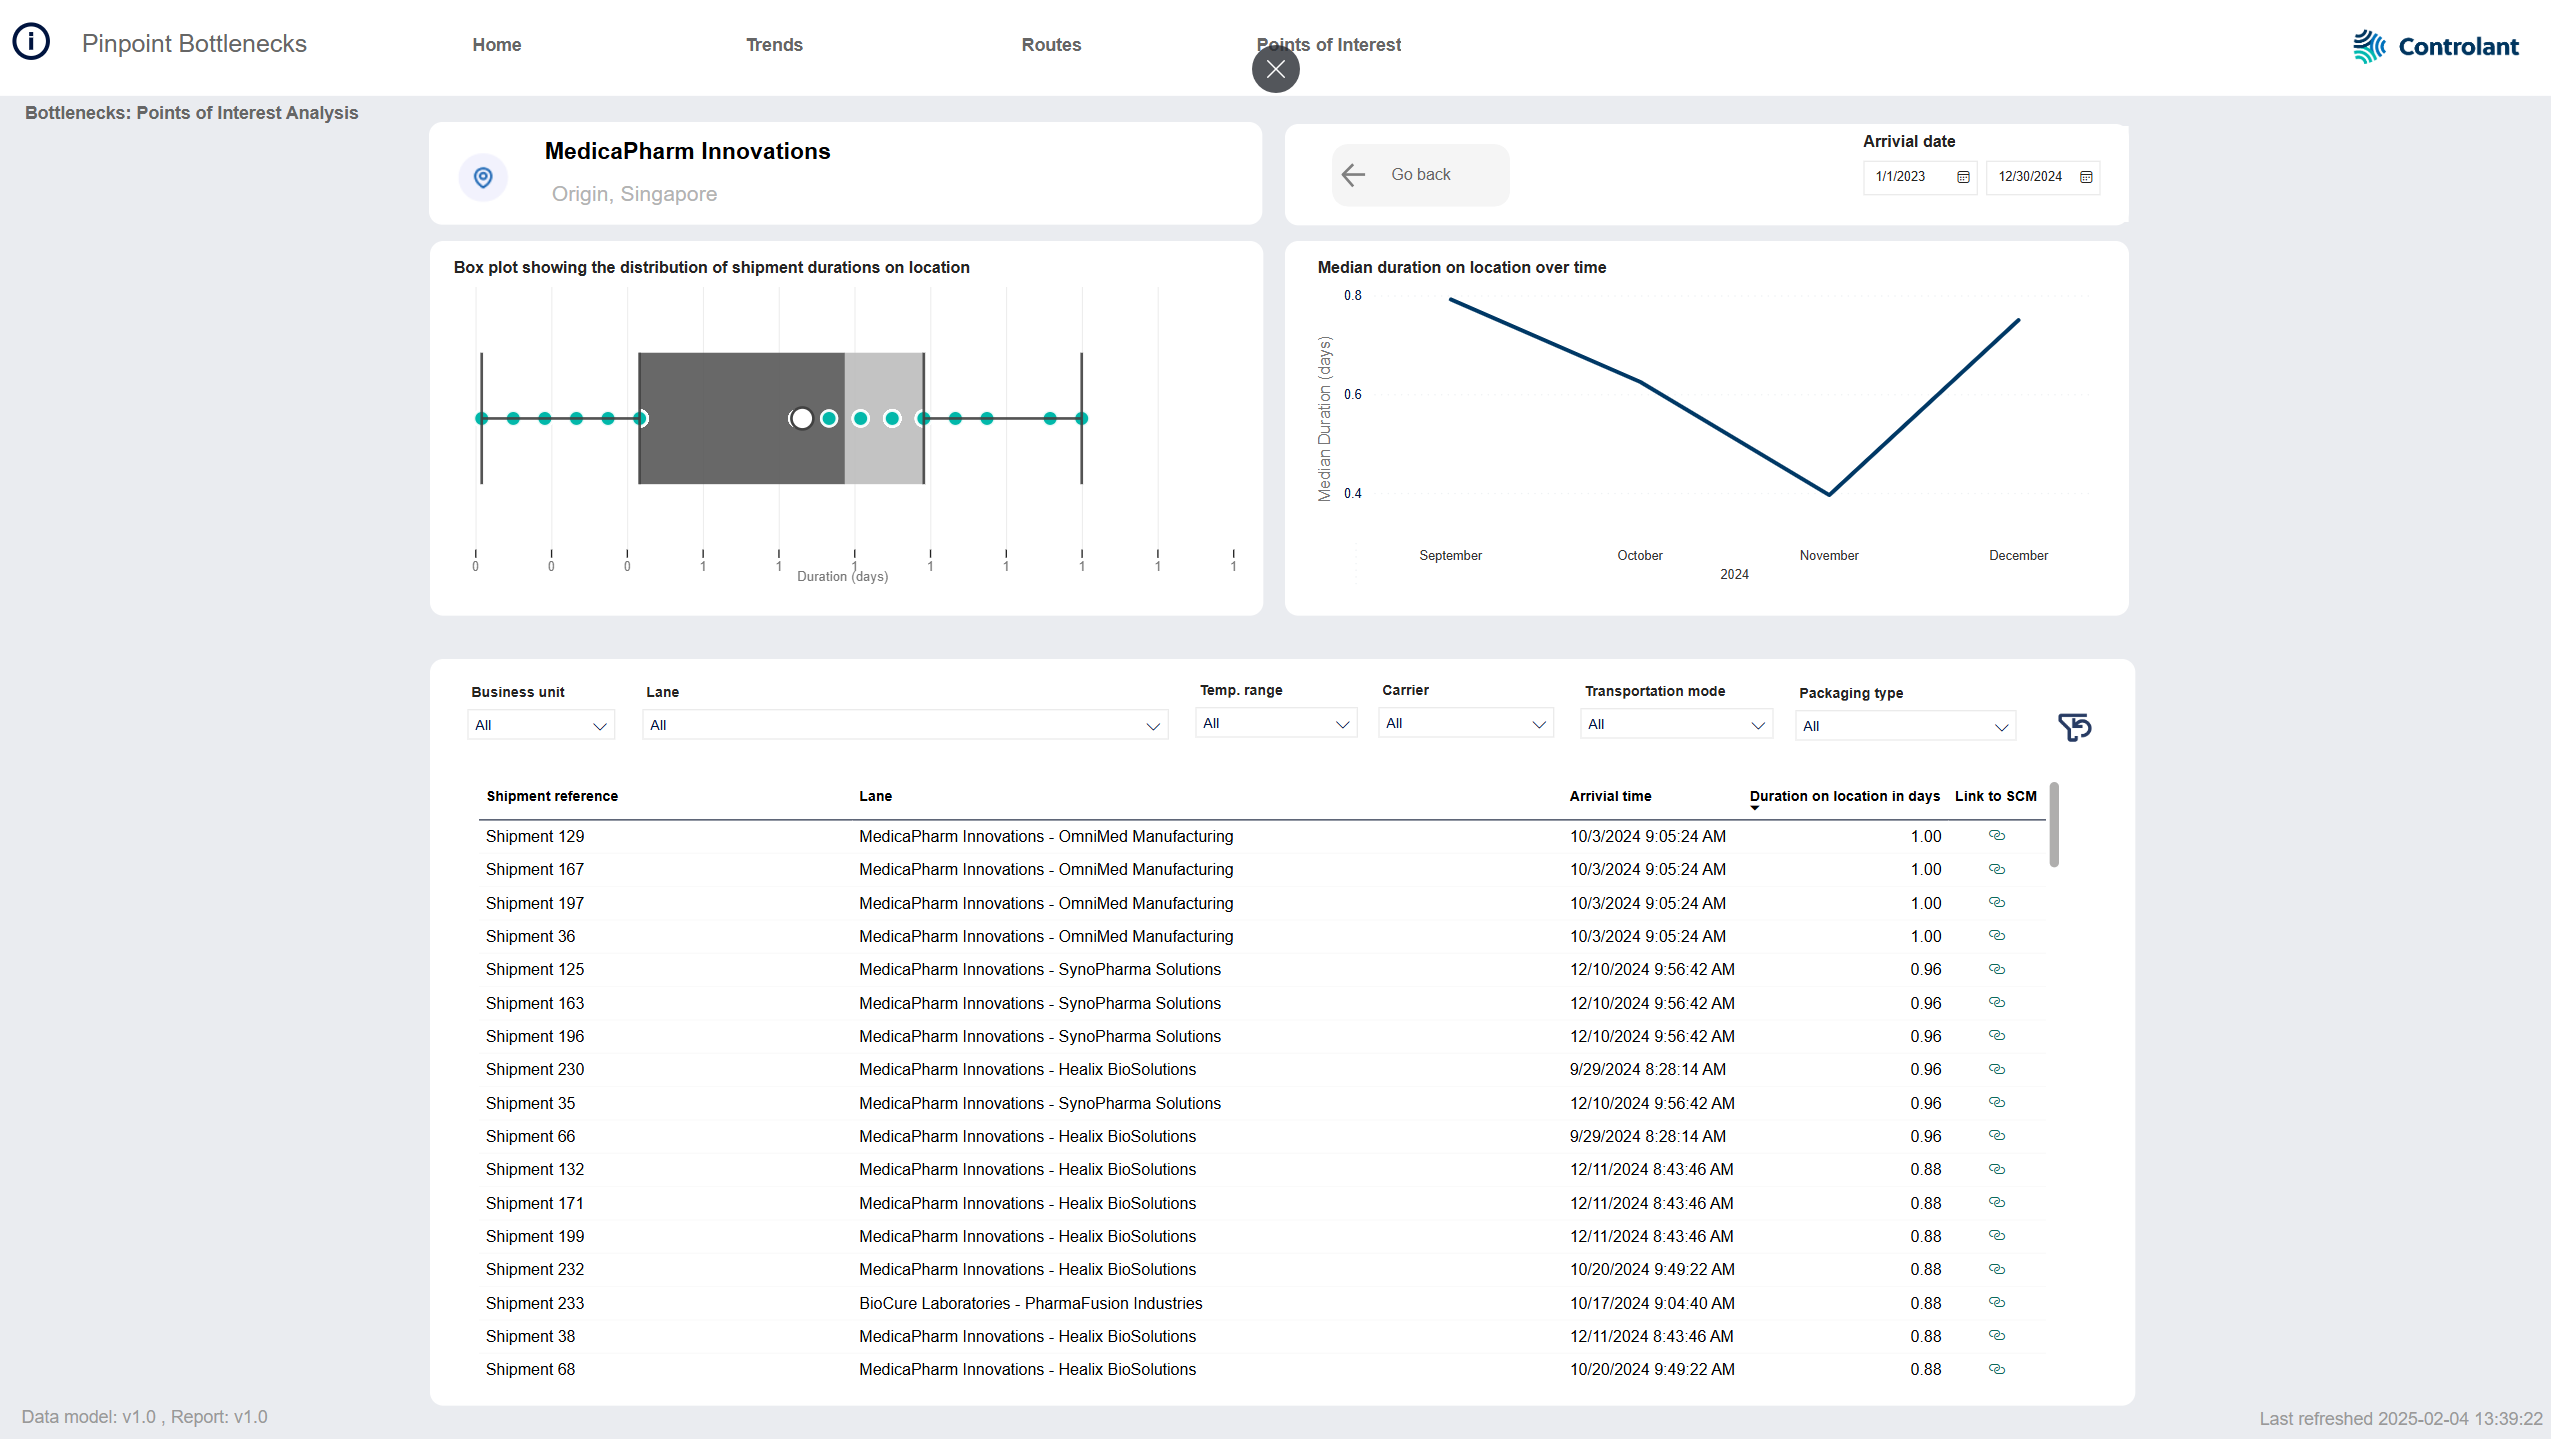The height and width of the screenshot is (1439, 2551).
Task: Click the December label on the chart axis
Action: (x=2018, y=555)
